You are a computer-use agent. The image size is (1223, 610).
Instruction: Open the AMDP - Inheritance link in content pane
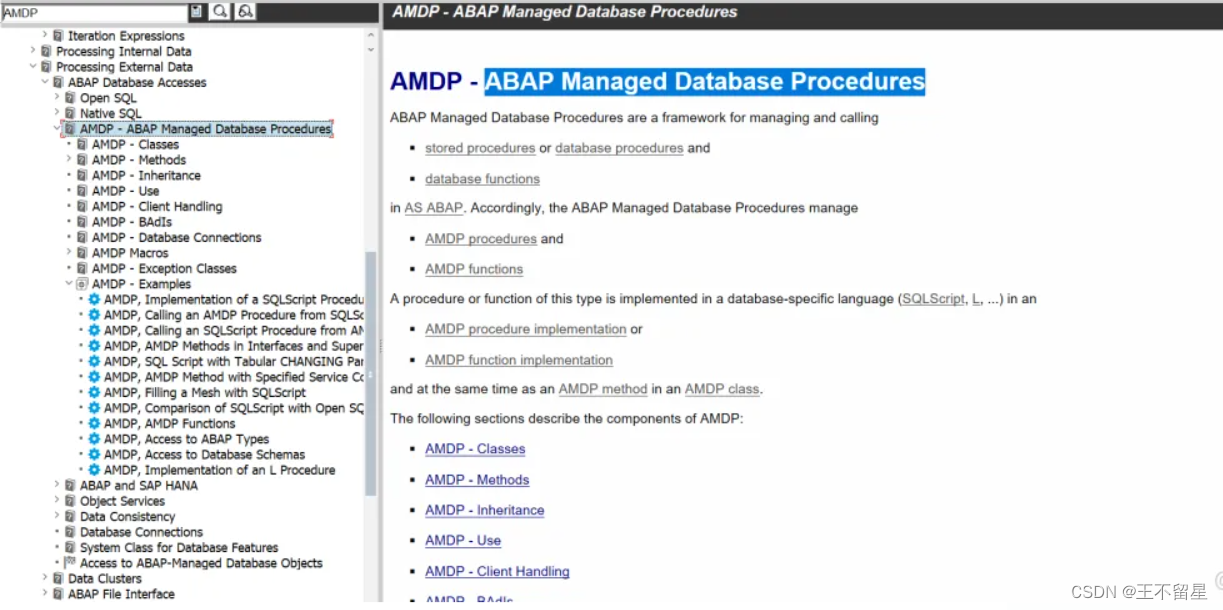485,510
